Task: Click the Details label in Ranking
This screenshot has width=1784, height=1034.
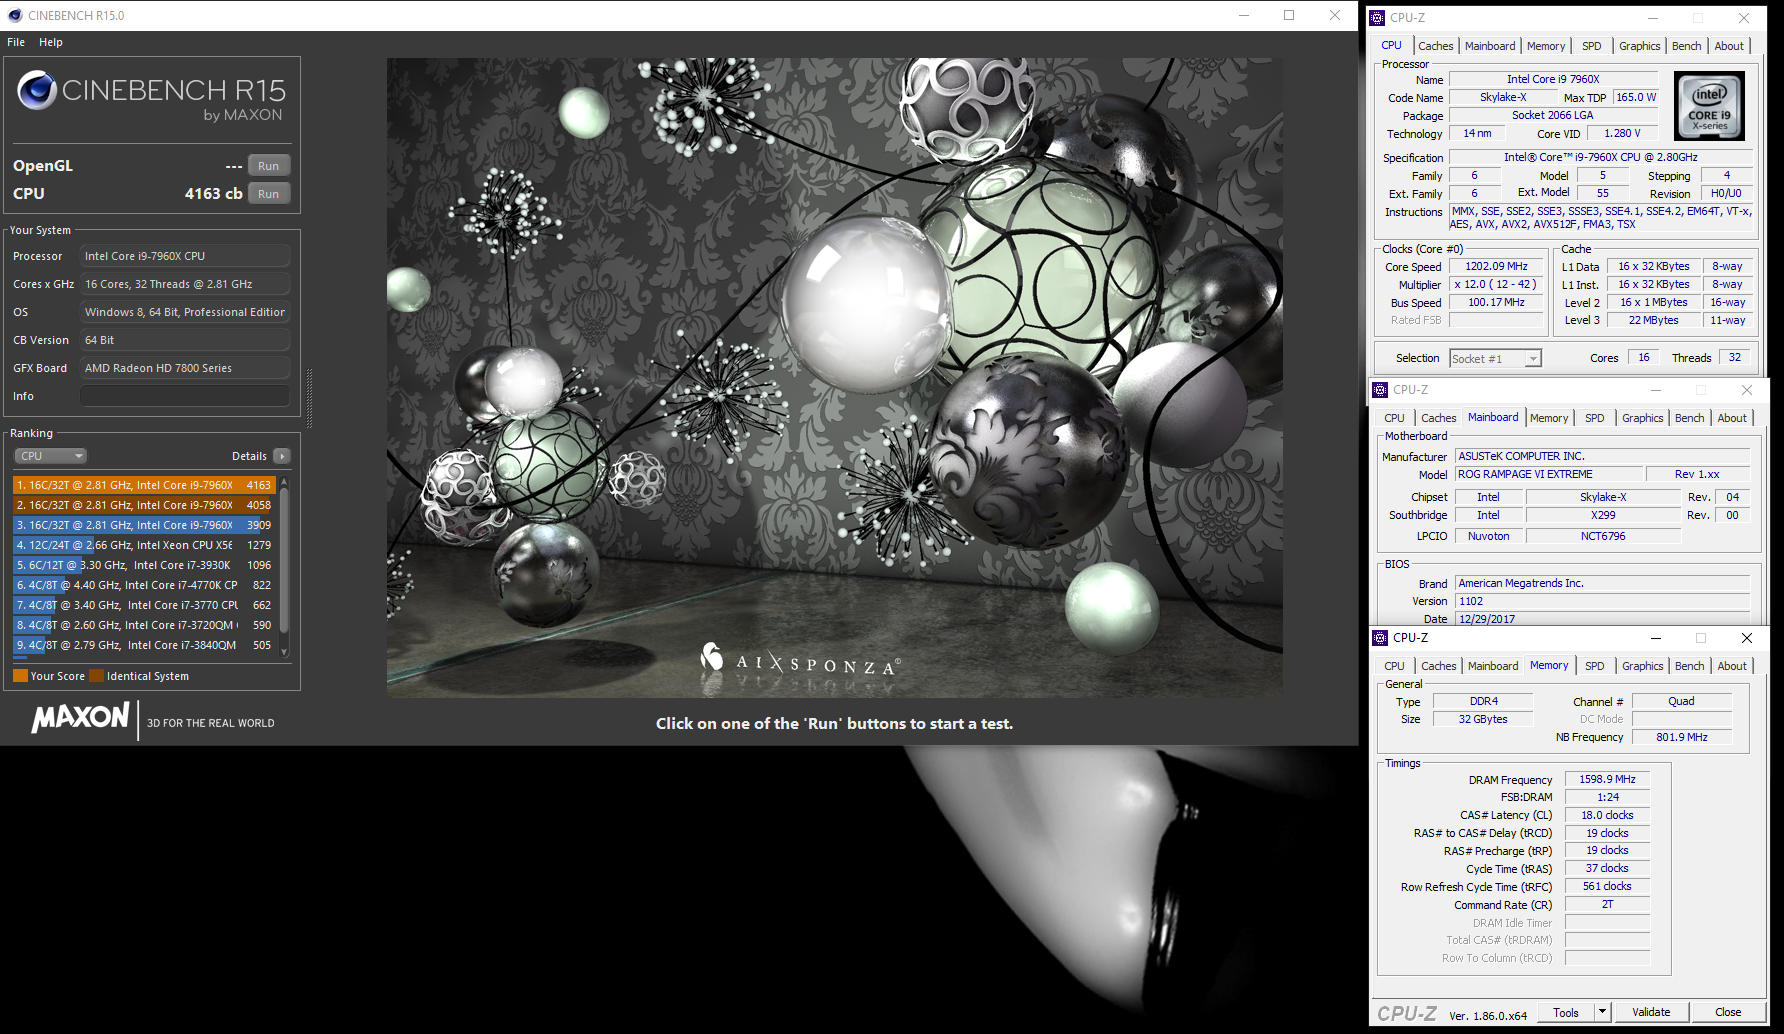Action: (x=249, y=456)
